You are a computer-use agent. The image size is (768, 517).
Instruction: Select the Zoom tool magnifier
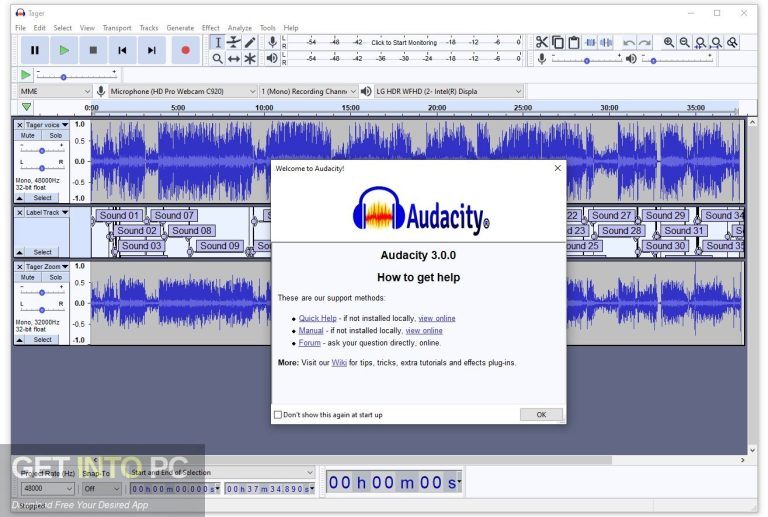(x=217, y=59)
